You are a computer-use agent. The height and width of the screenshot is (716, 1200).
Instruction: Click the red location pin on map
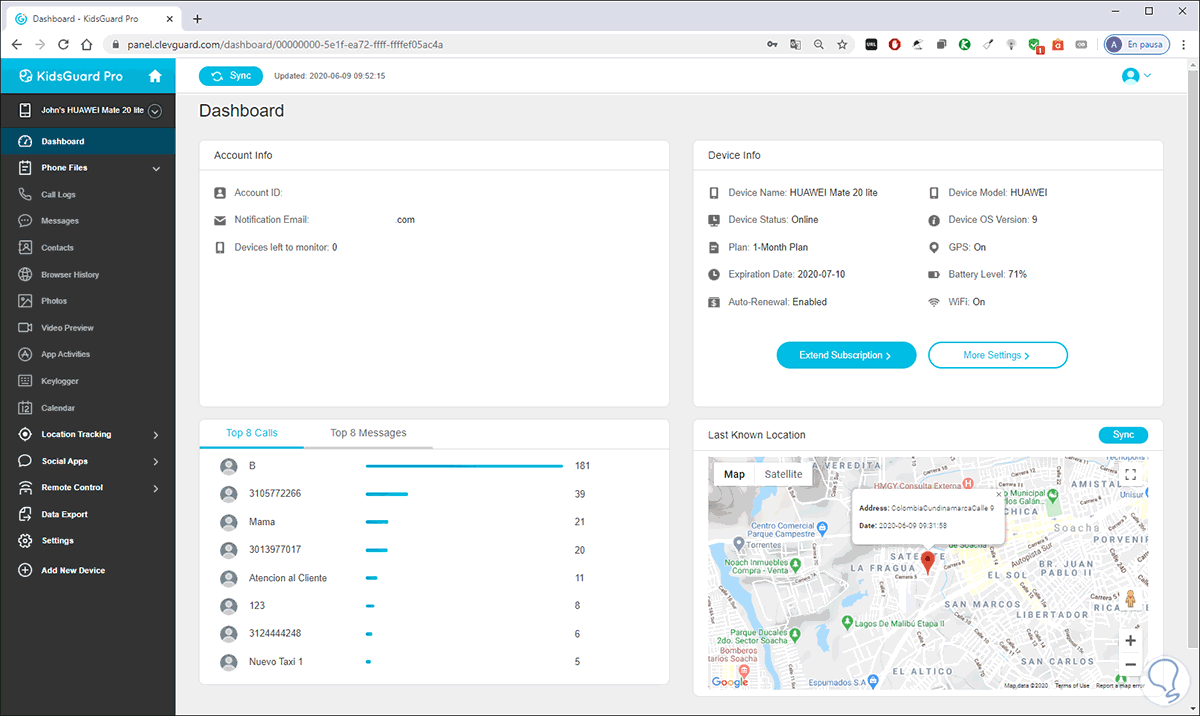pos(927,561)
